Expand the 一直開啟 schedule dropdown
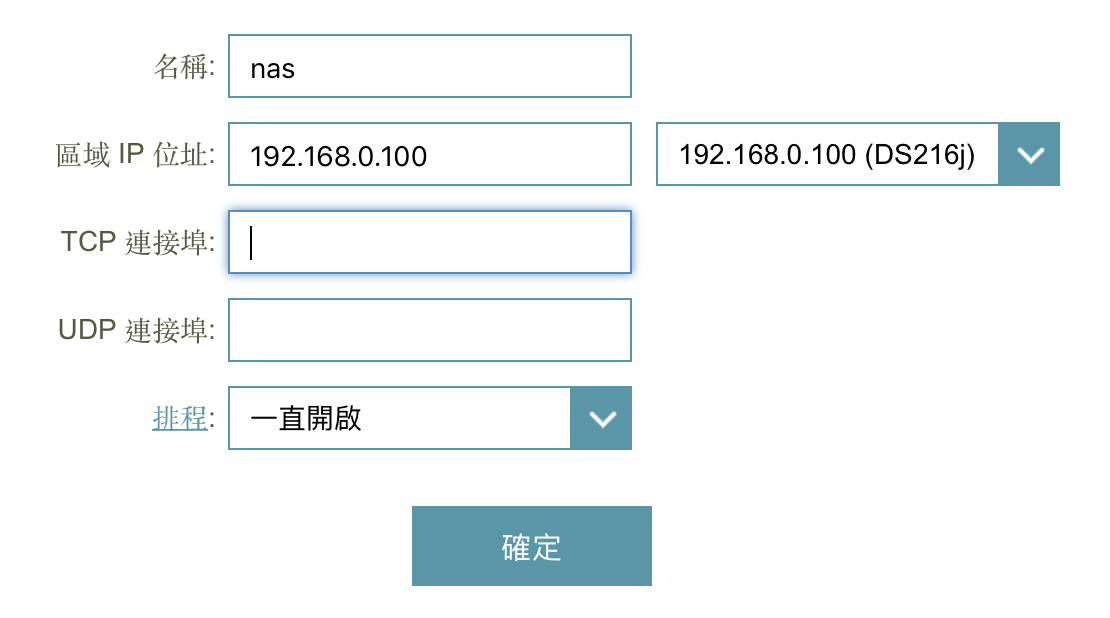The width and height of the screenshot is (1110, 618). [399, 418]
